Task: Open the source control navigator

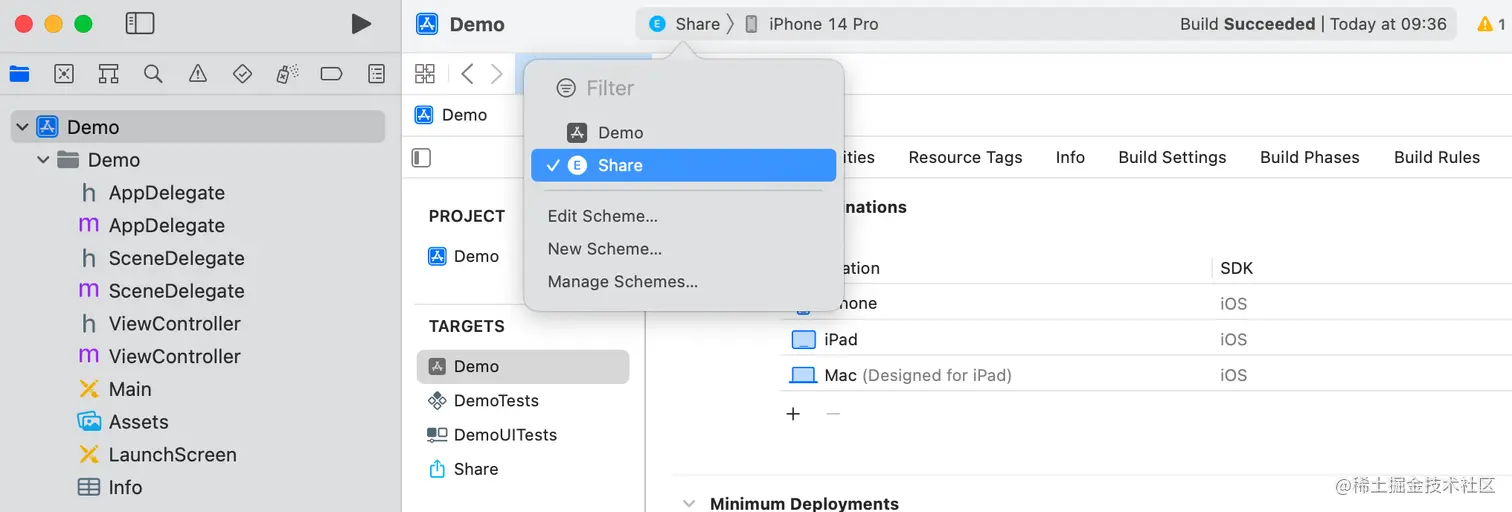Action: click(x=64, y=73)
